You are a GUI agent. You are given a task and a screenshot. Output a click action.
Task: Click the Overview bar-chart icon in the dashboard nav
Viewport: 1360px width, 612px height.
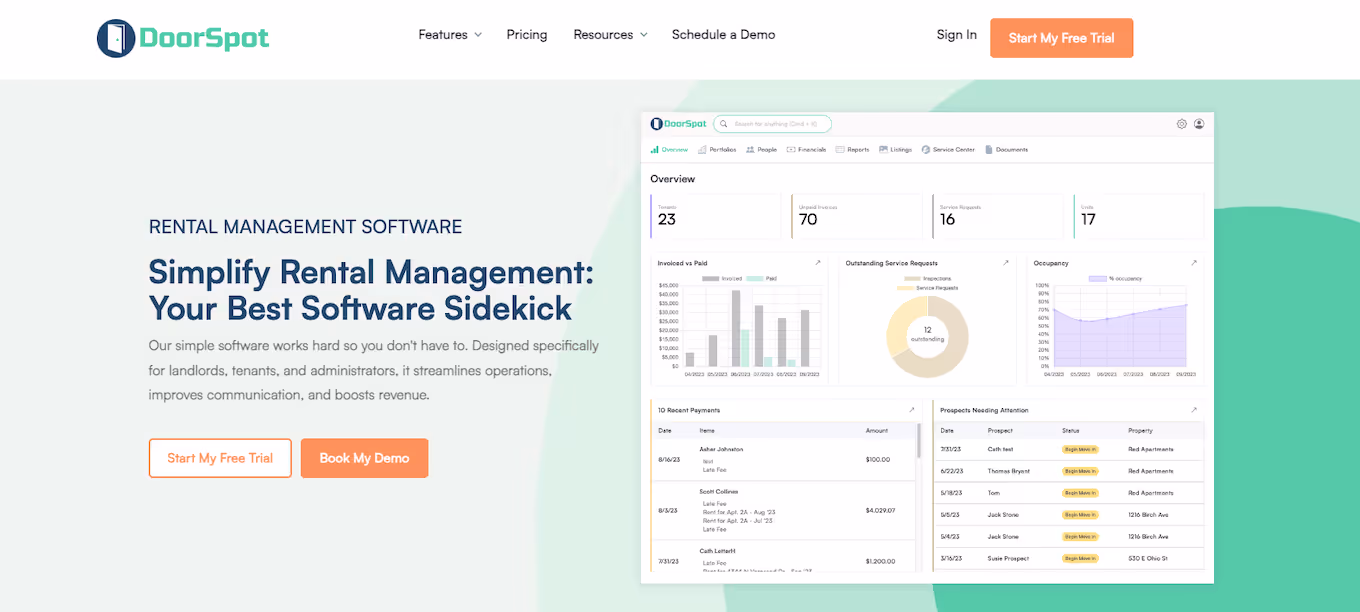654,149
